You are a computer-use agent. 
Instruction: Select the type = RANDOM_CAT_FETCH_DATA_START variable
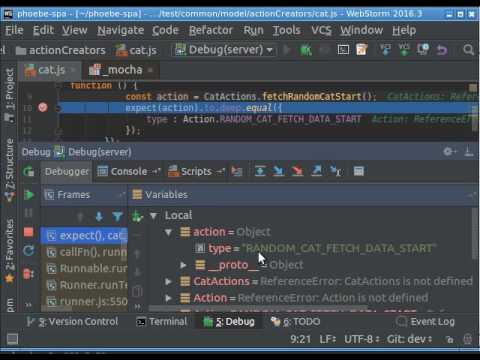pos(315,248)
